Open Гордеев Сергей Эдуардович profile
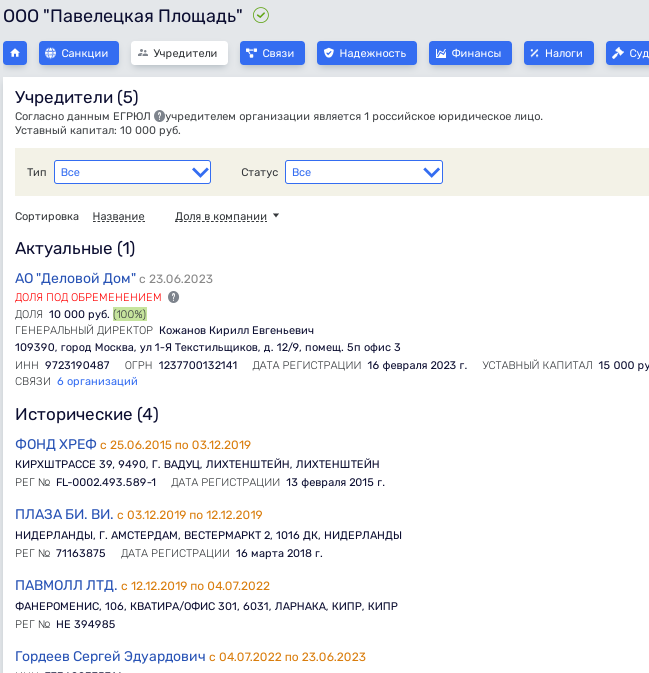The height and width of the screenshot is (673, 649). [110, 656]
